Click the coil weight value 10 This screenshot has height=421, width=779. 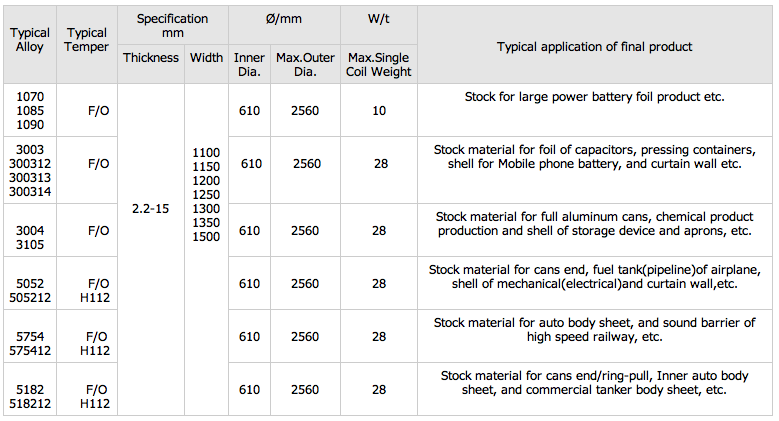click(x=379, y=111)
